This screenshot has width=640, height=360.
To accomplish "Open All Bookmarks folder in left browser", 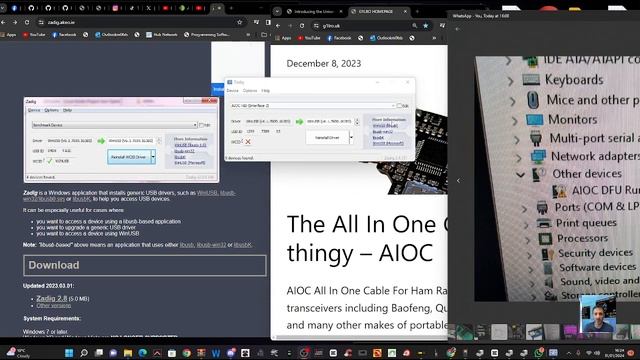I will tap(264, 35).
